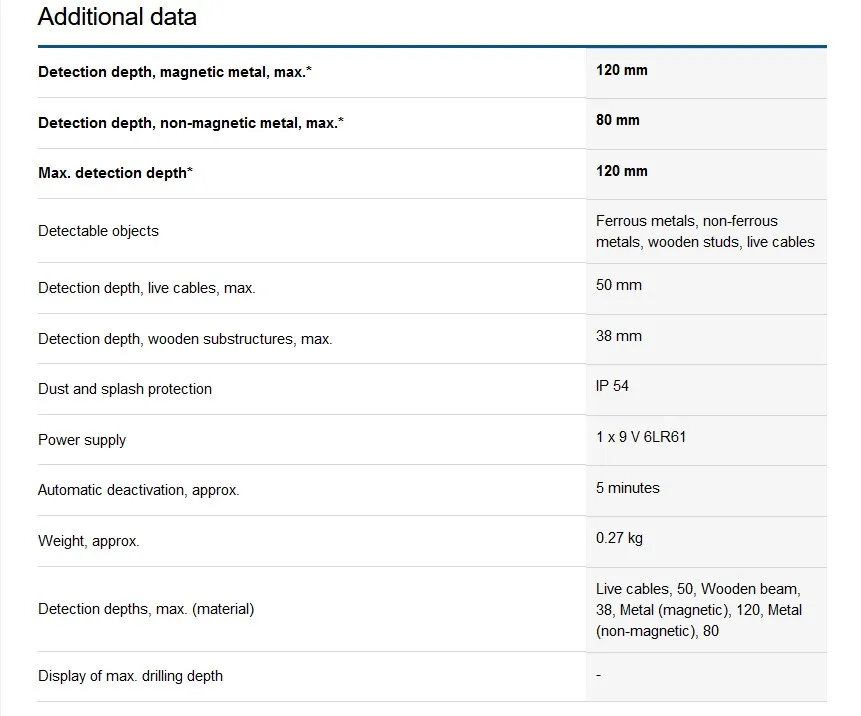Click the "Additional data" heading

[x=117, y=17]
